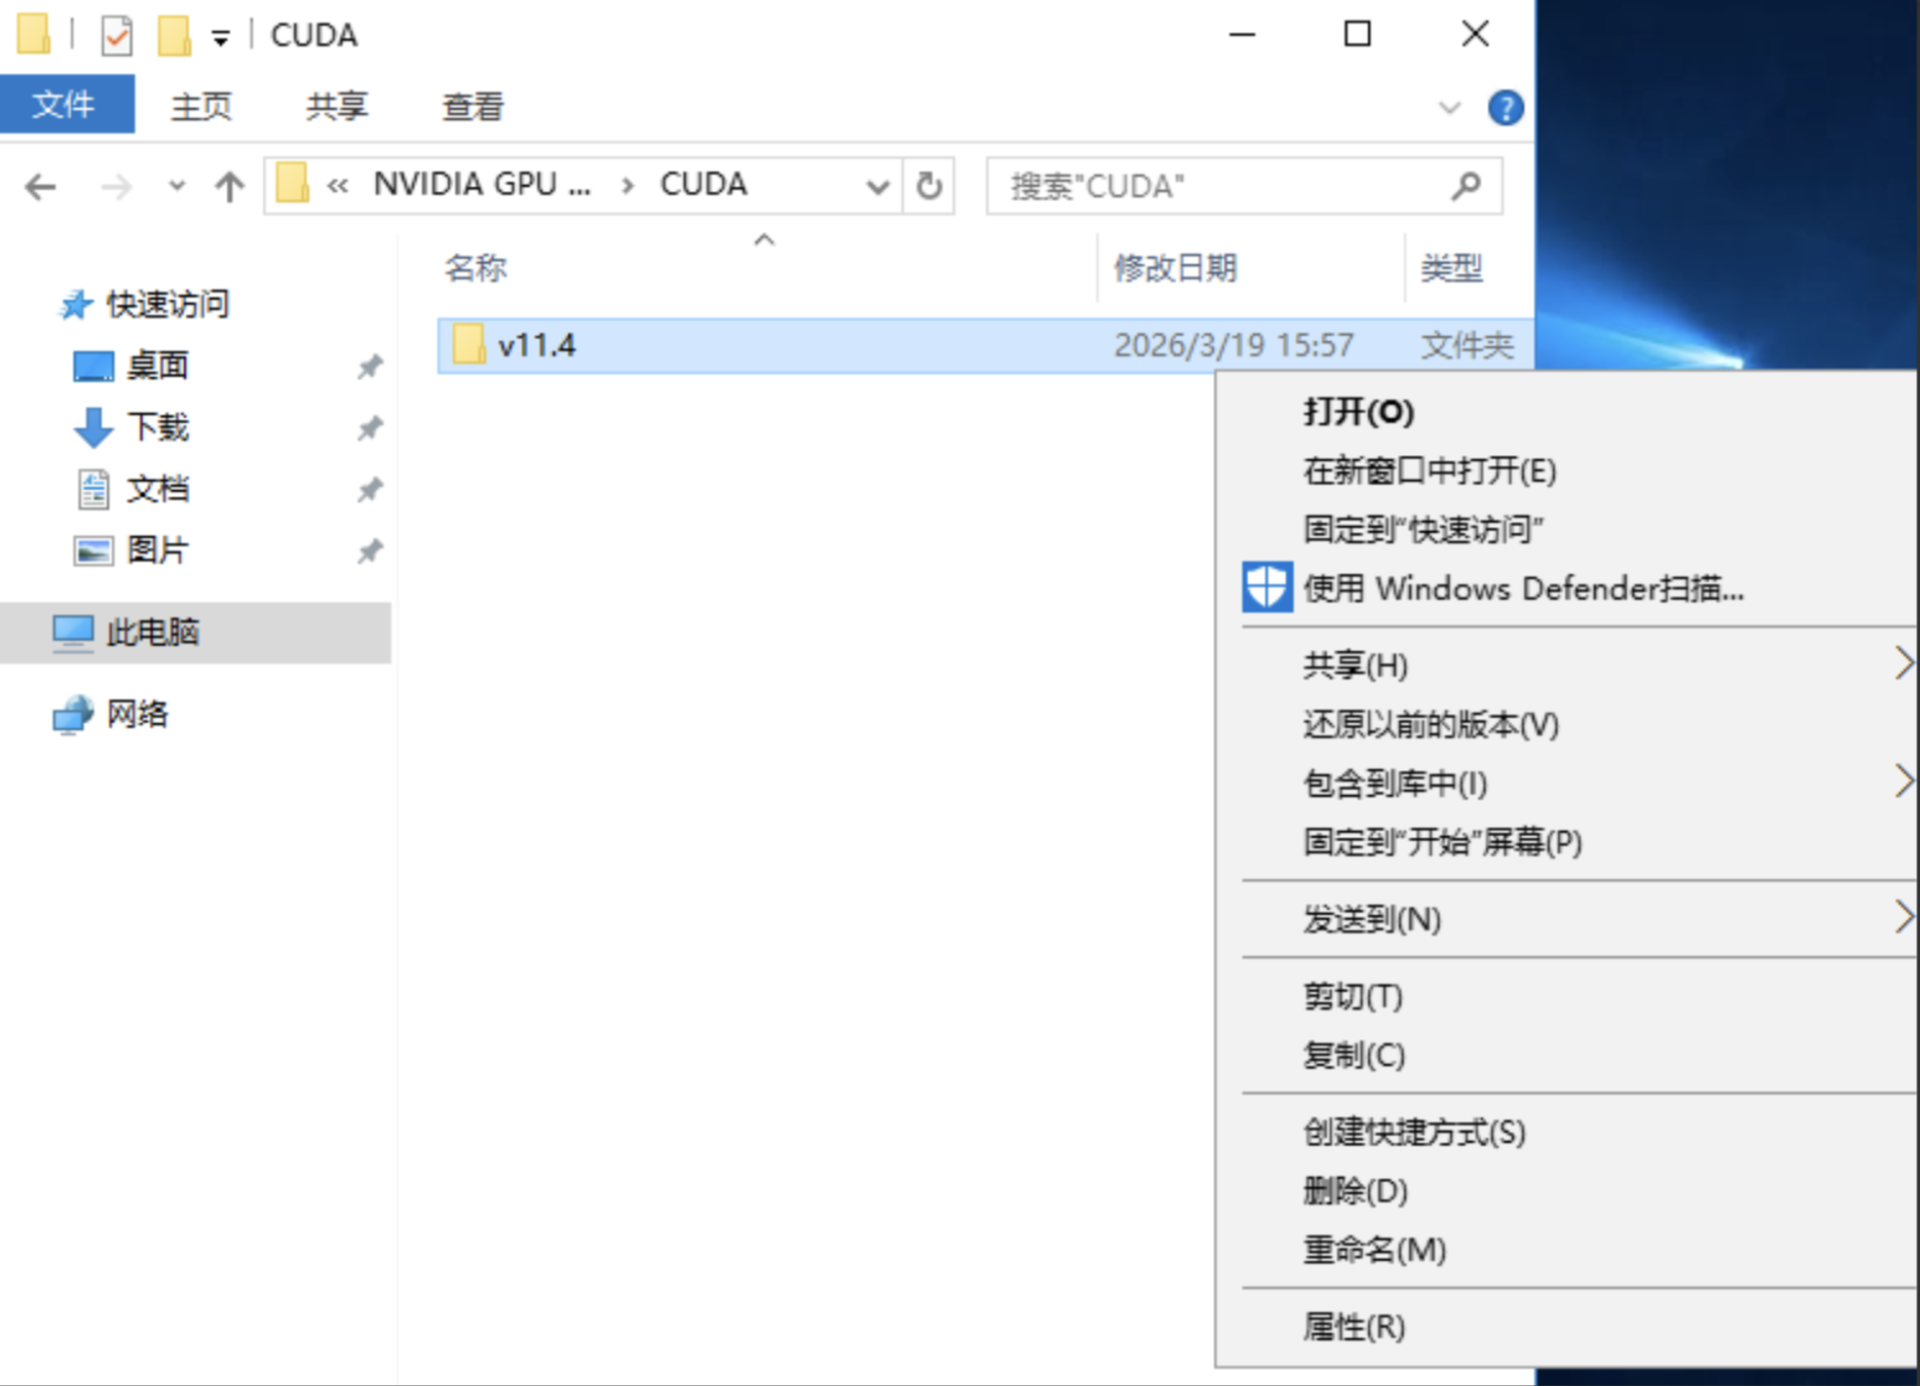Click the up one level arrow
This screenshot has height=1386, width=1920.
tap(229, 187)
